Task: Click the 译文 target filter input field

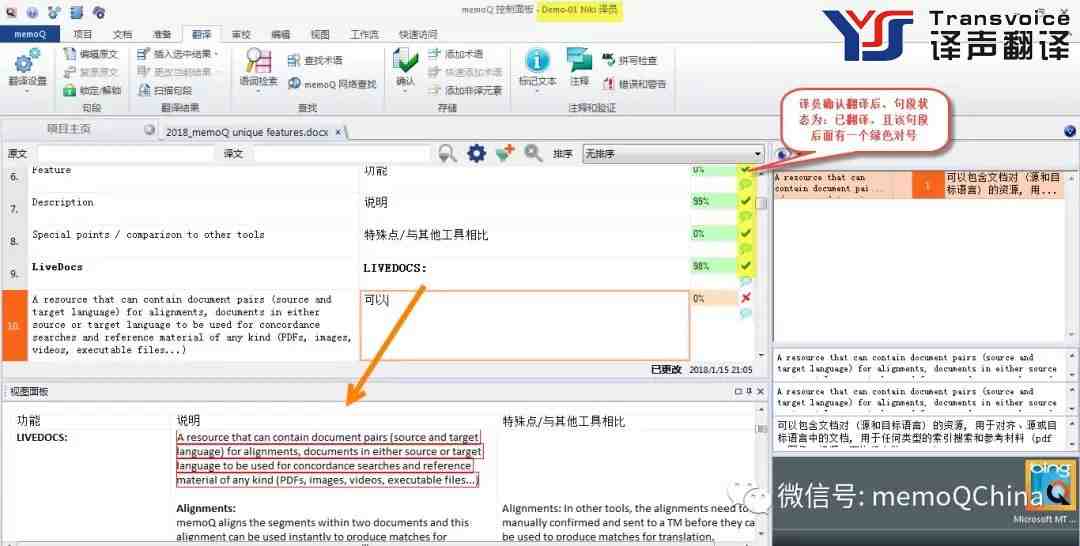Action: (x=342, y=154)
